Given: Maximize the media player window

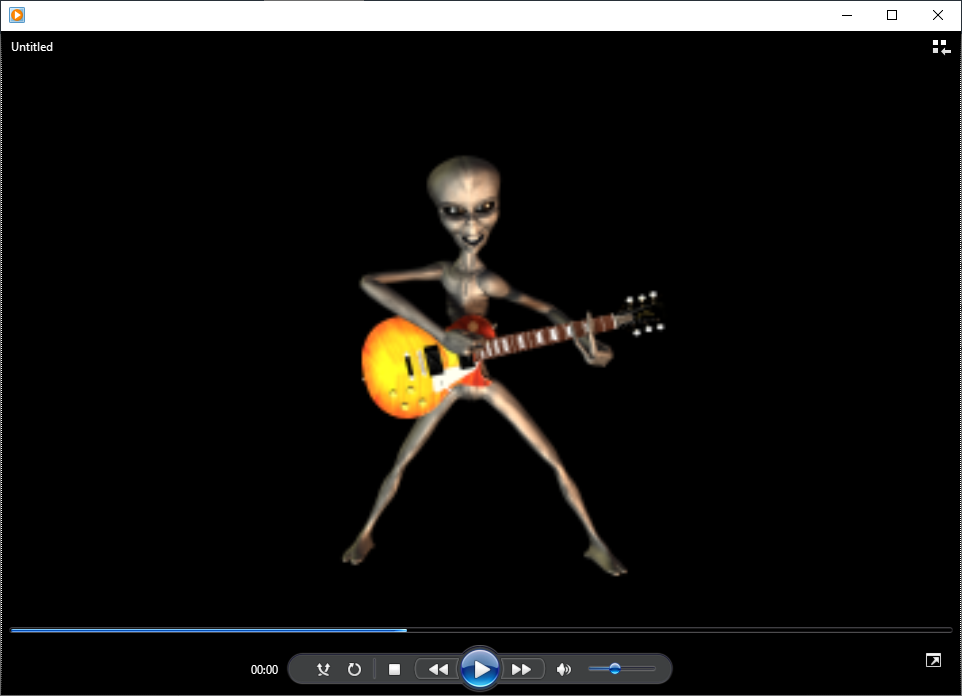Looking at the screenshot, I should pos(892,15).
